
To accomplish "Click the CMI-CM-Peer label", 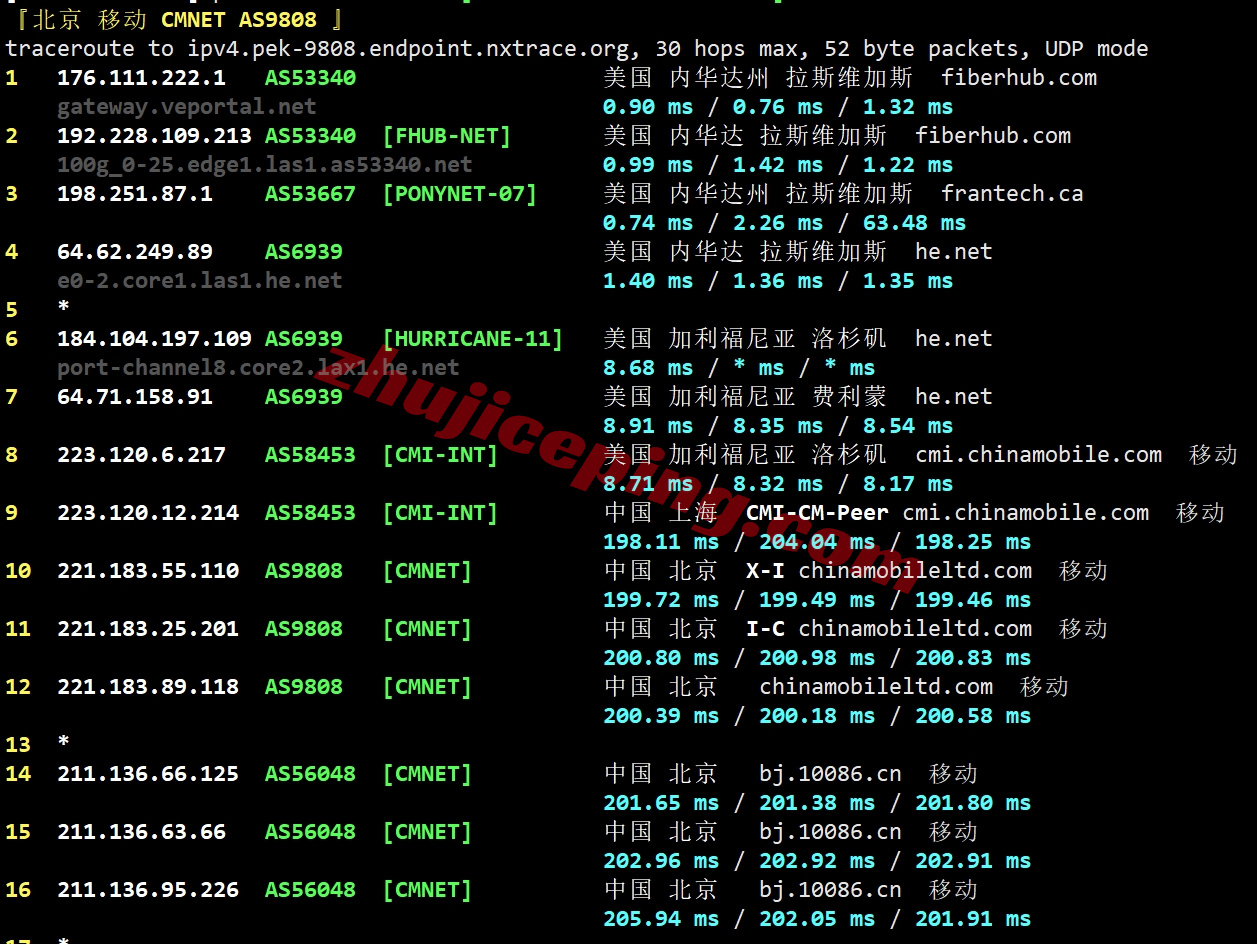I will (817, 512).
